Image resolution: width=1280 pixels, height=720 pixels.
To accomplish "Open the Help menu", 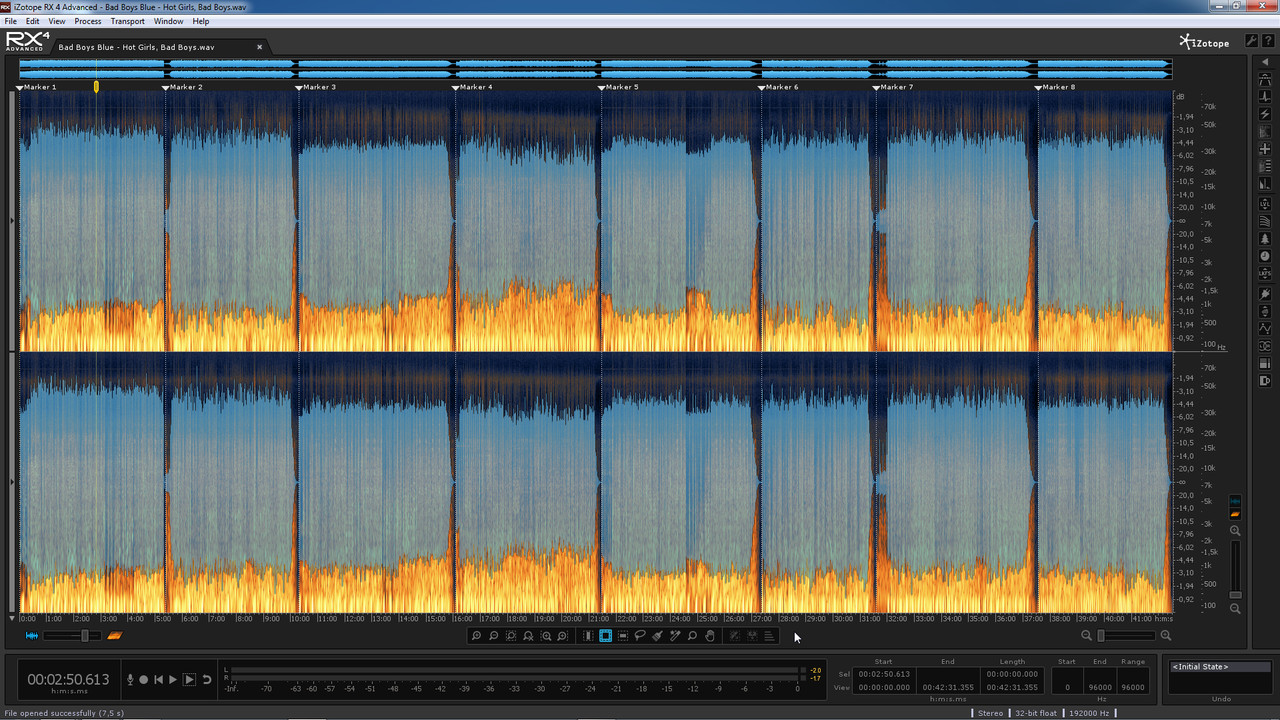I will pyautogui.click(x=201, y=21).
